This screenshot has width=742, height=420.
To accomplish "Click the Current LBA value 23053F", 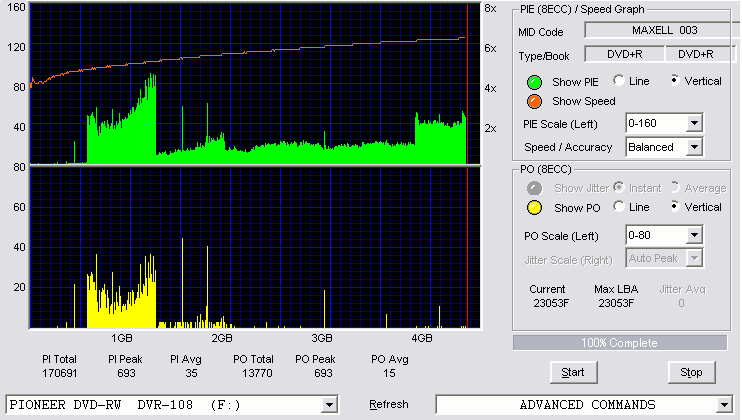I will pyautogui.click(x=551, y=303).
